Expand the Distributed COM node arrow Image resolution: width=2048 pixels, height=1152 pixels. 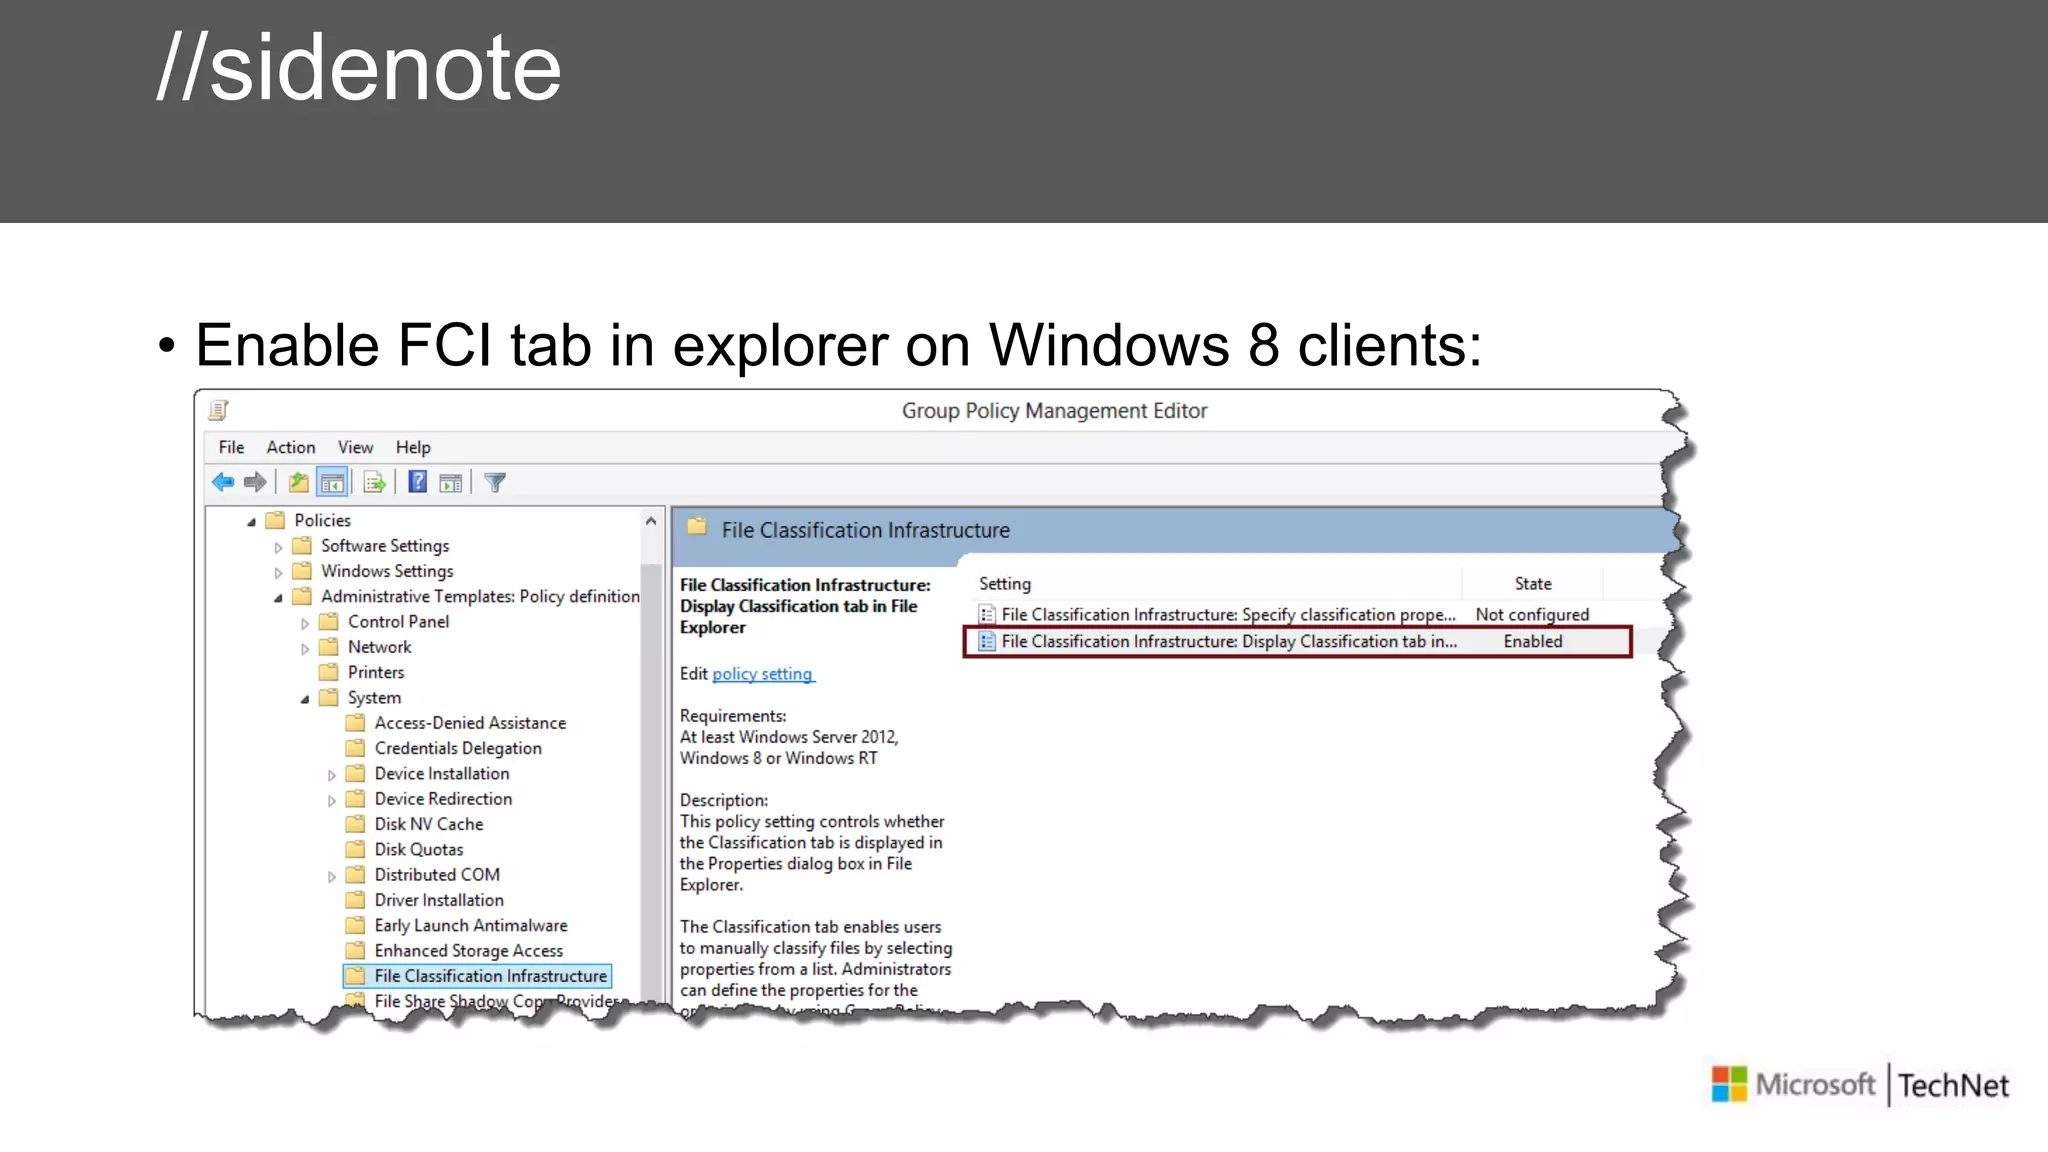[332, 877]
